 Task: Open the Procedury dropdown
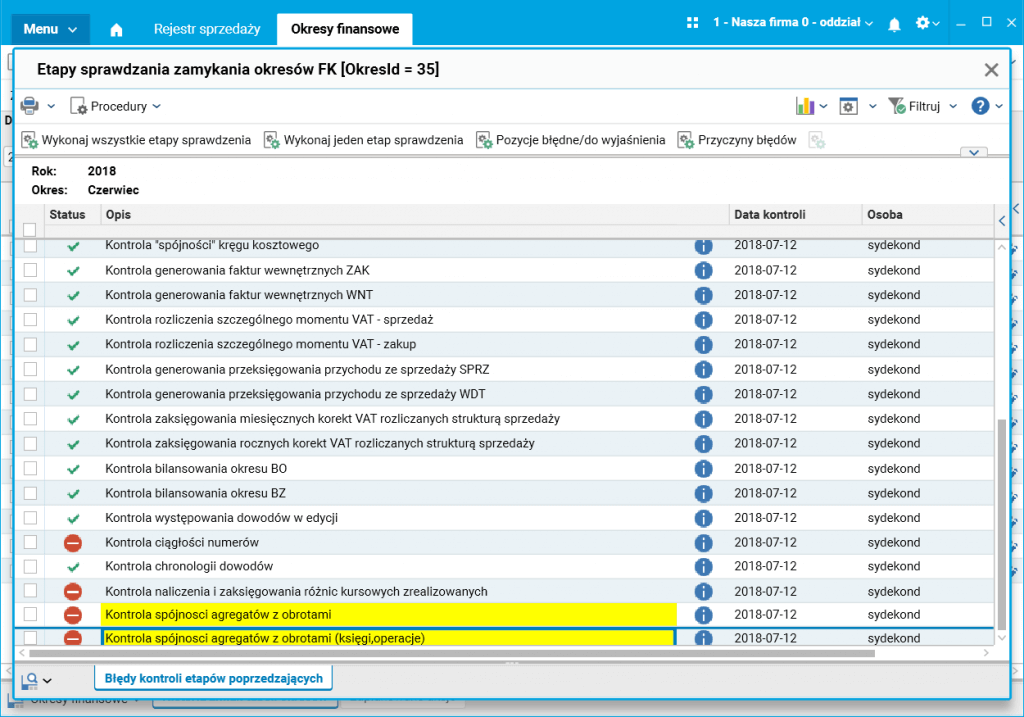(x=116, y=106)
